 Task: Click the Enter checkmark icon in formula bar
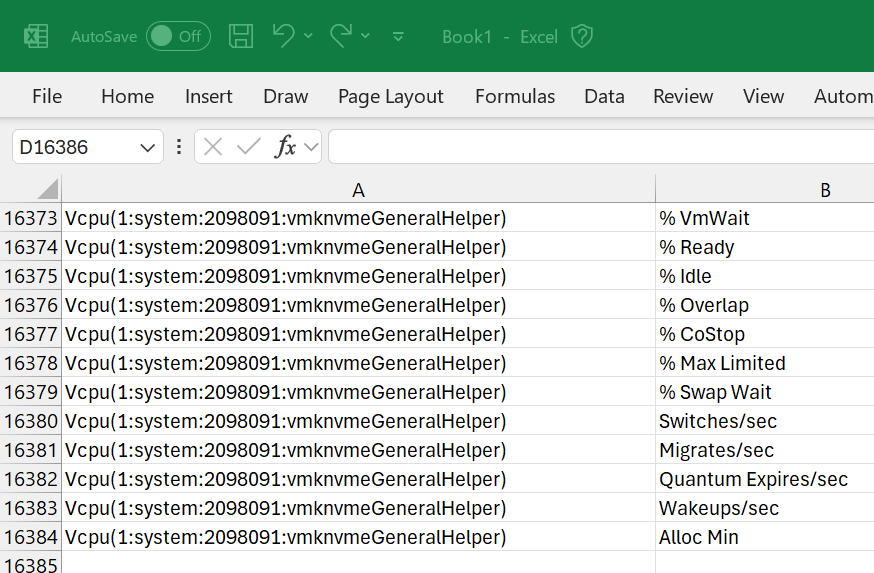click(249, 147)
